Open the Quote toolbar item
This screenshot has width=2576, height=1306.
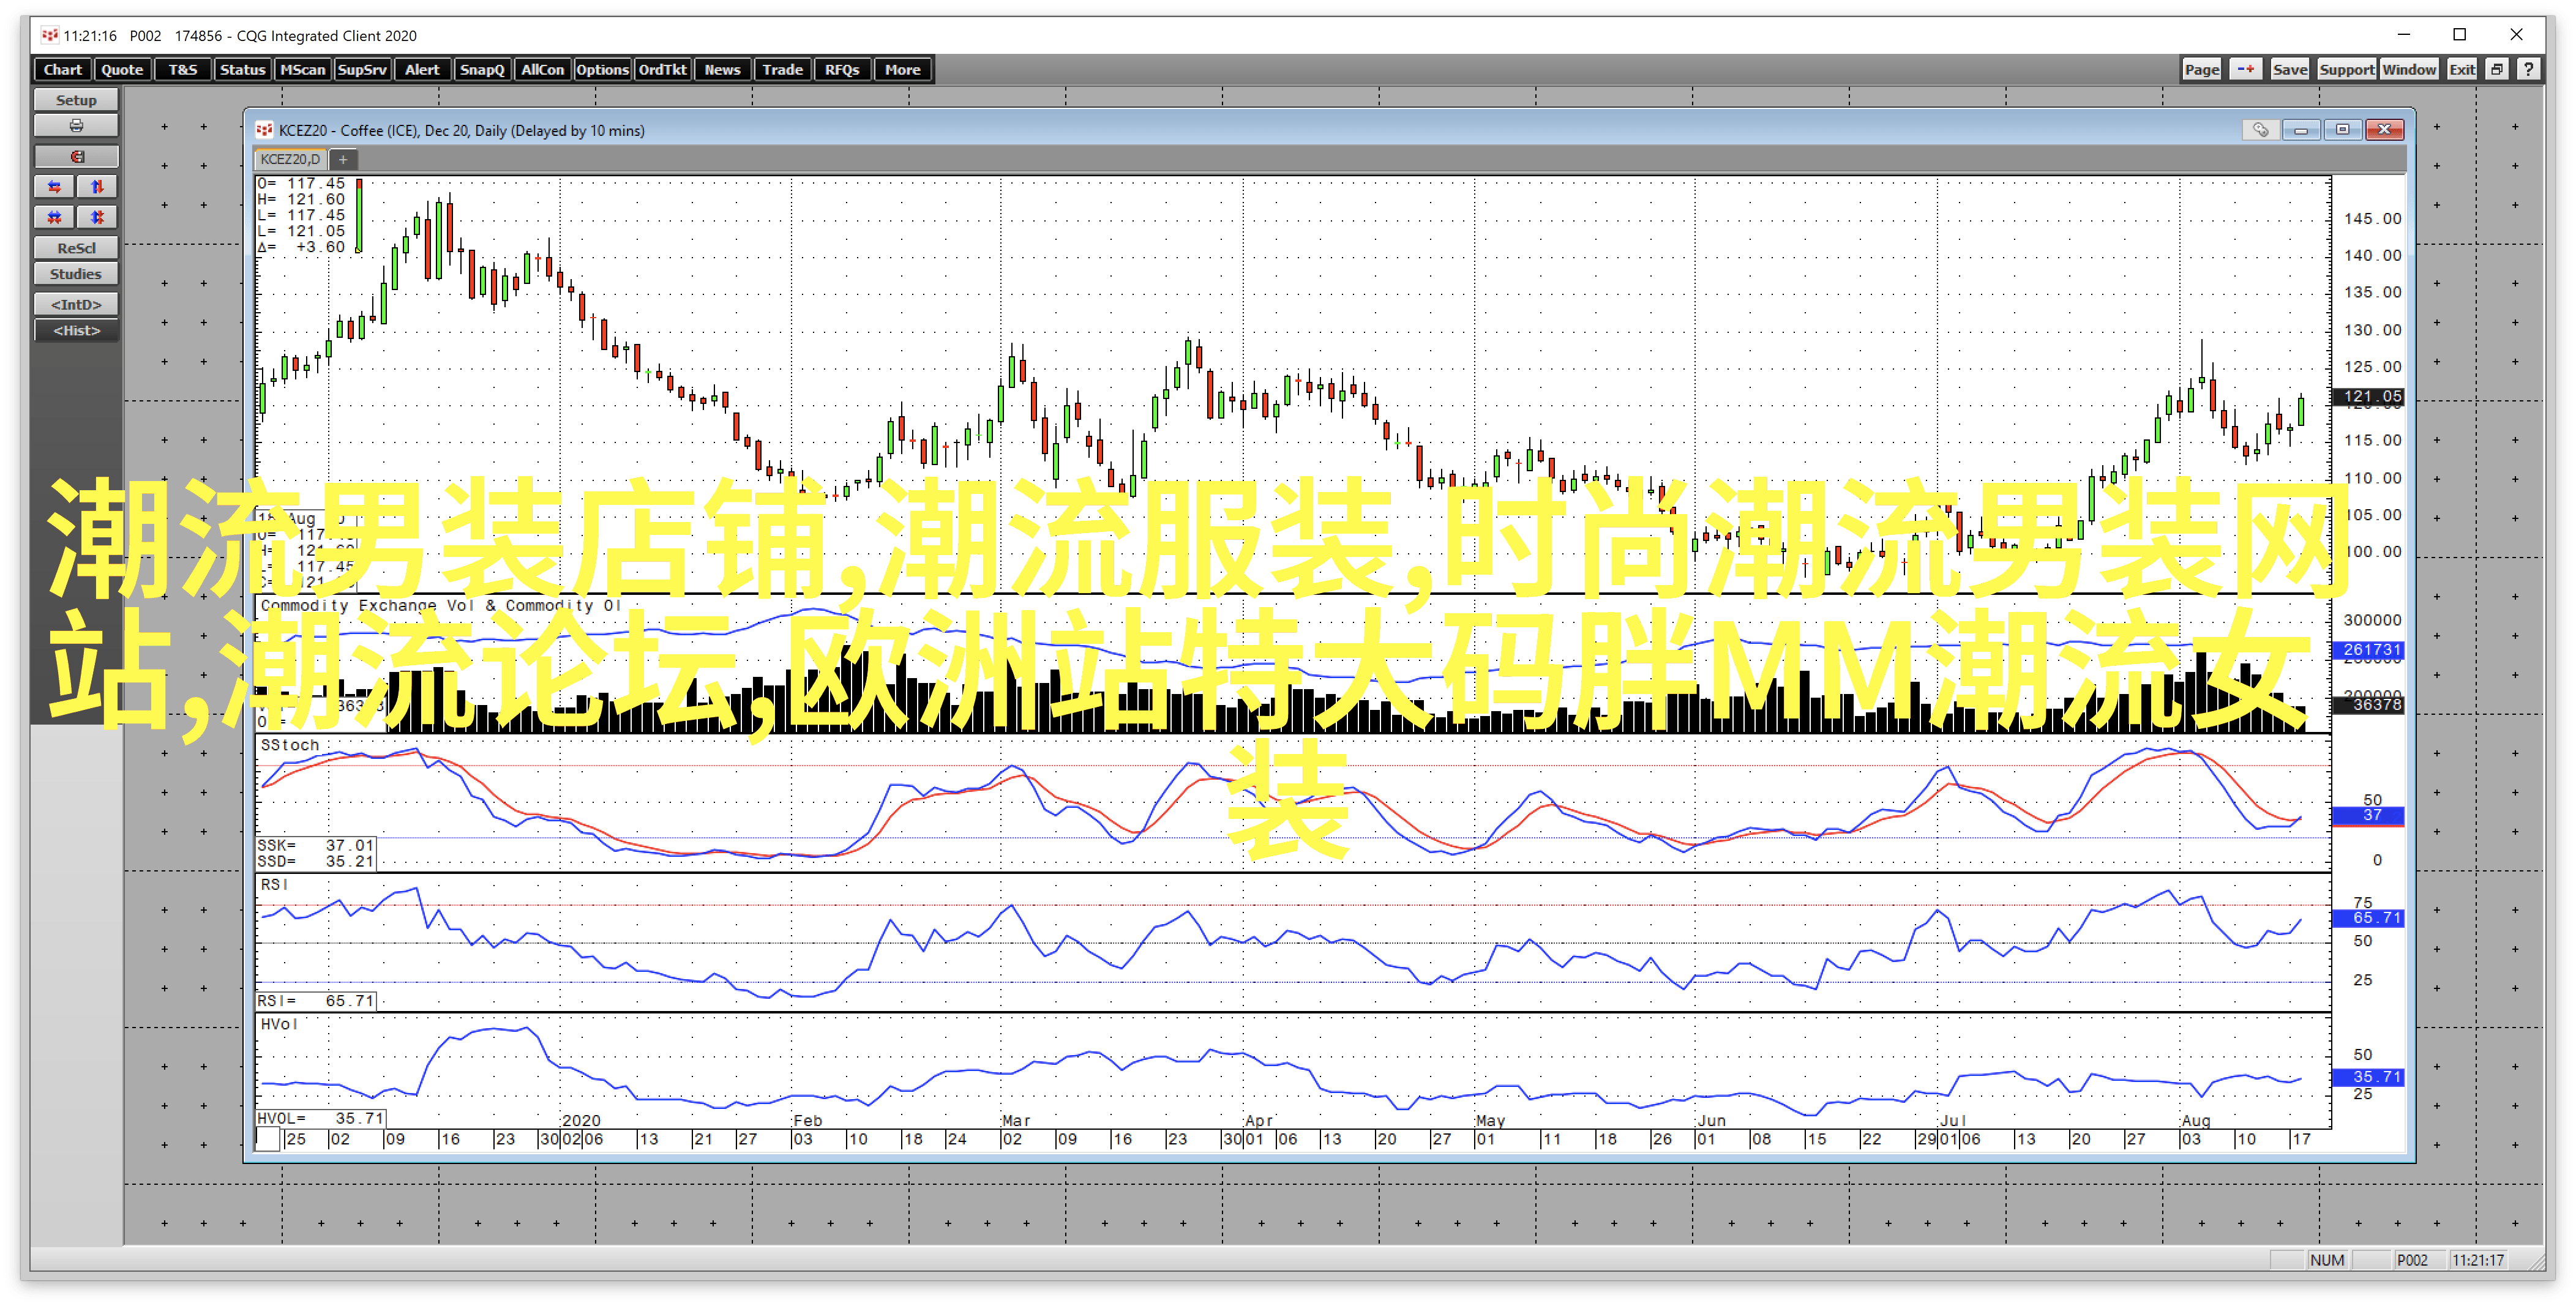(122, 69)
